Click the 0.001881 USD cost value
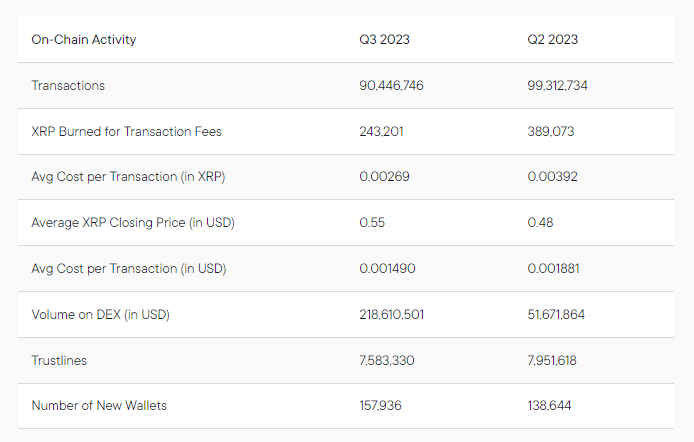Viewport: 694px width, 442px height. [x=554, y=269]
